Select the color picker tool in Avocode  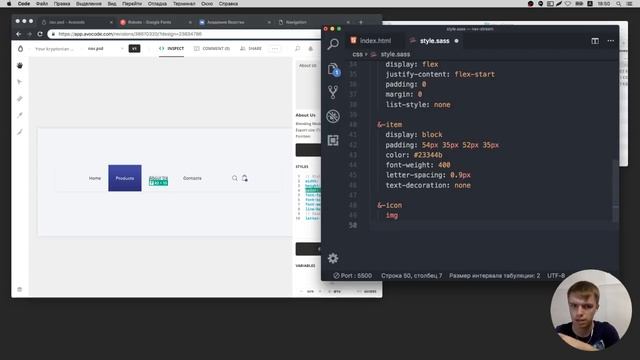click(x=20, y=116)
